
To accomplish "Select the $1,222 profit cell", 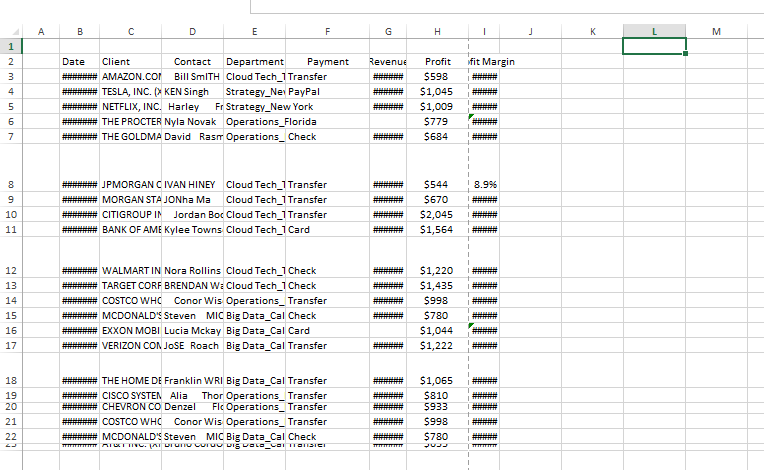I will click(437, 346).
